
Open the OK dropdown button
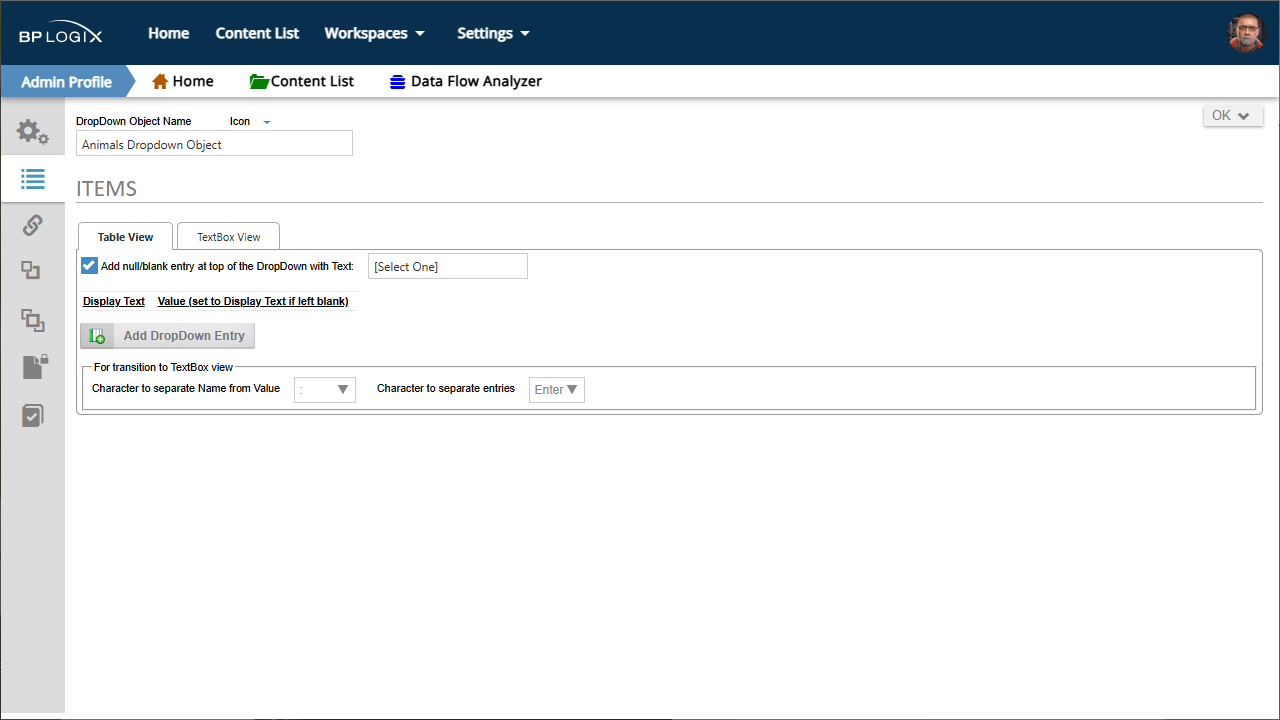(x=1232, y=116)
